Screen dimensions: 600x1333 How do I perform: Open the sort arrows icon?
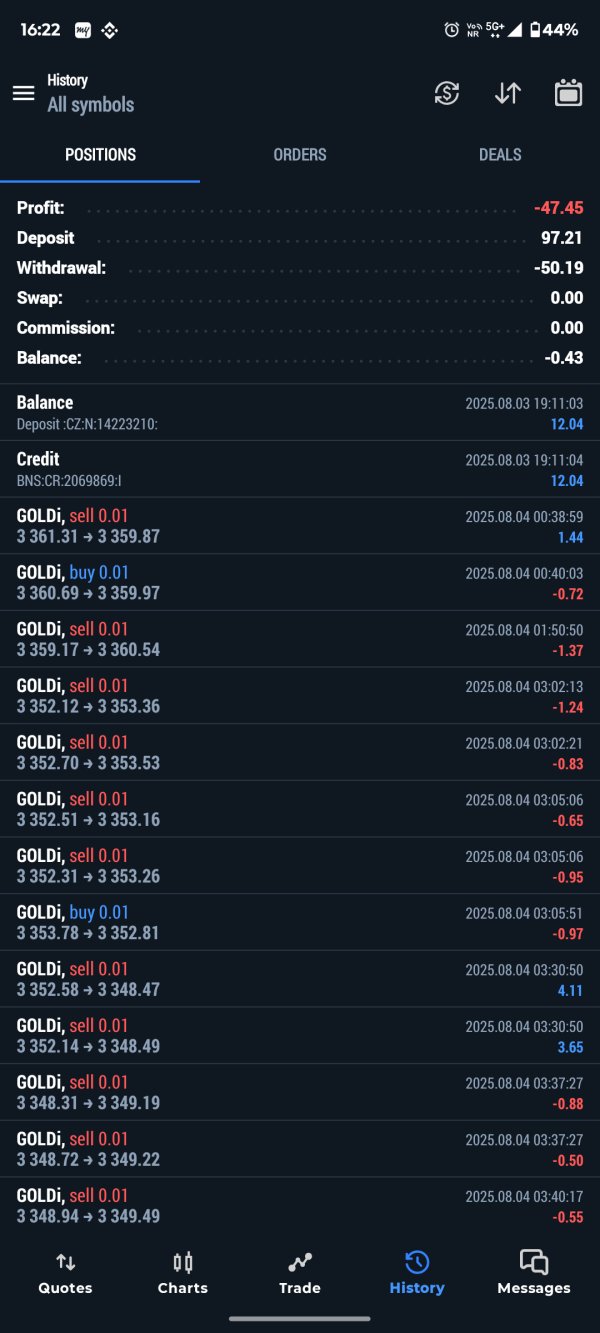[x=508, y=93]
